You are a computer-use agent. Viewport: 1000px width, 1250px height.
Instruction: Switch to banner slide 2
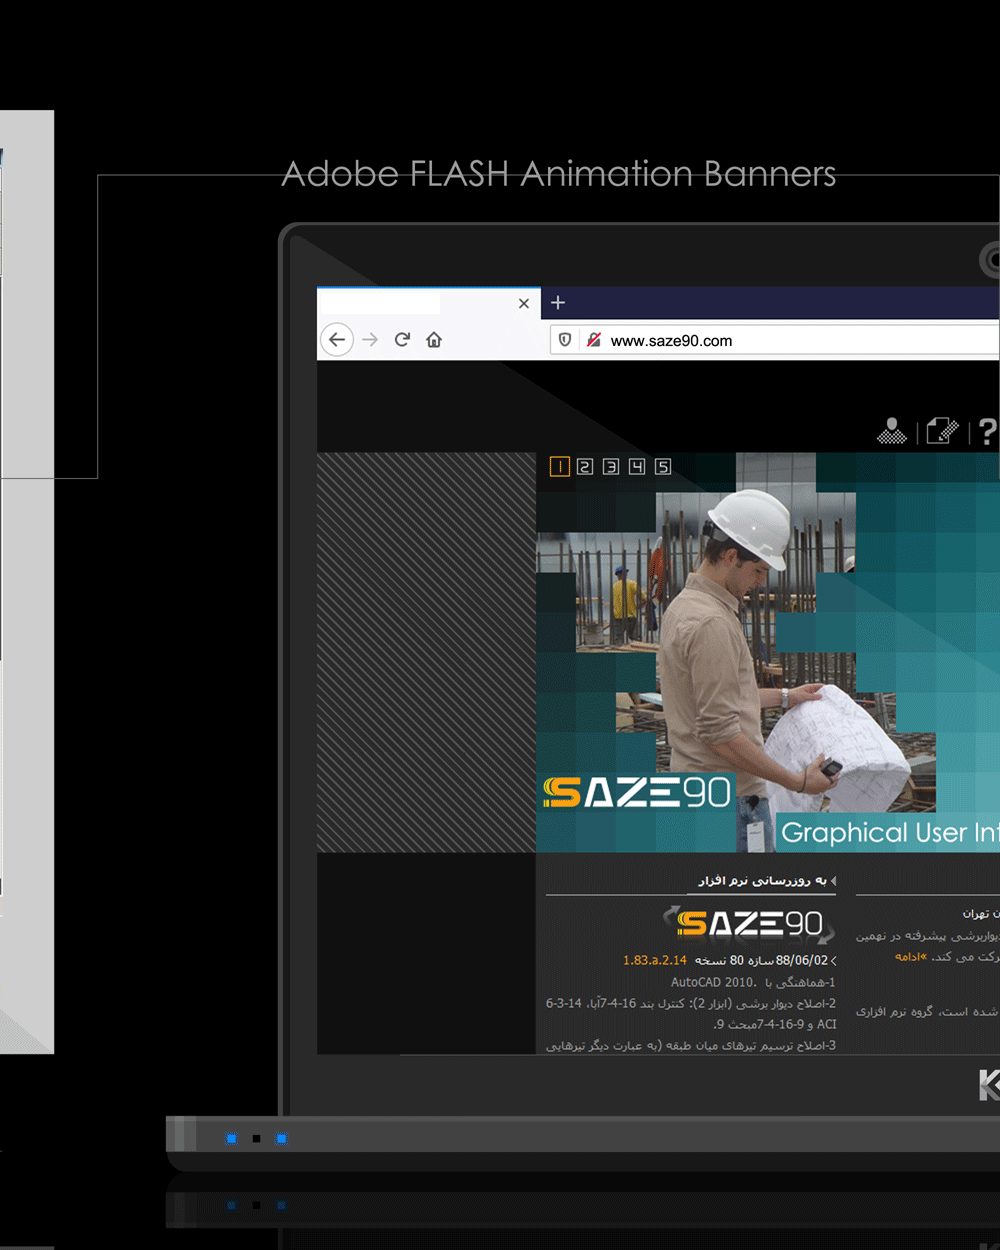tap(585, 467)
